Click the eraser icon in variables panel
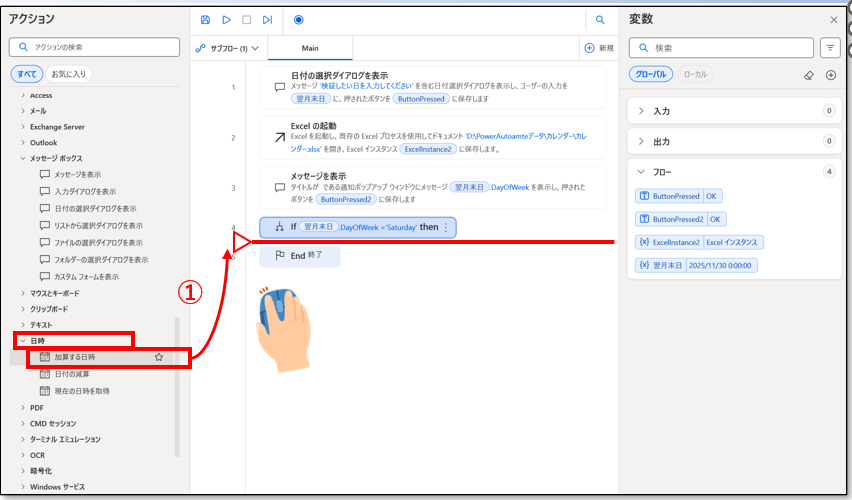This screenshot has height=500, width=852. point(809,75)
